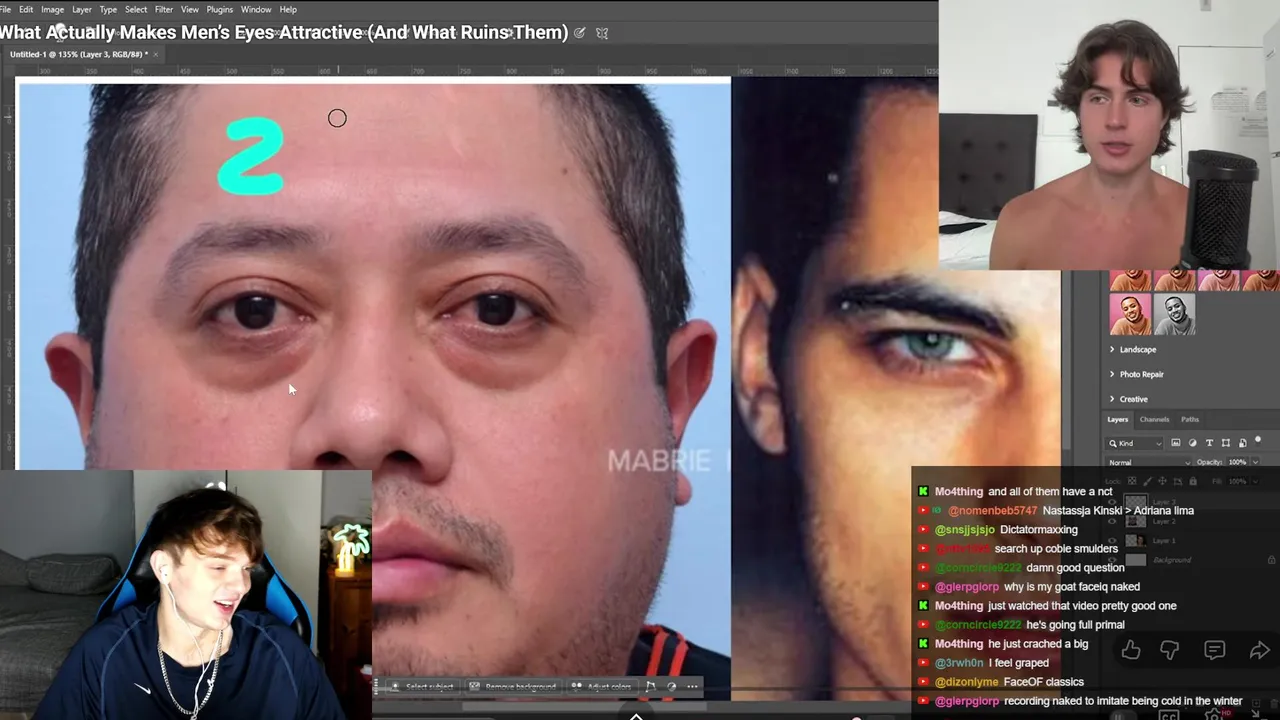Switch to the Channels tab
Screen dimensions: 1280x720
coord(1154,419)
